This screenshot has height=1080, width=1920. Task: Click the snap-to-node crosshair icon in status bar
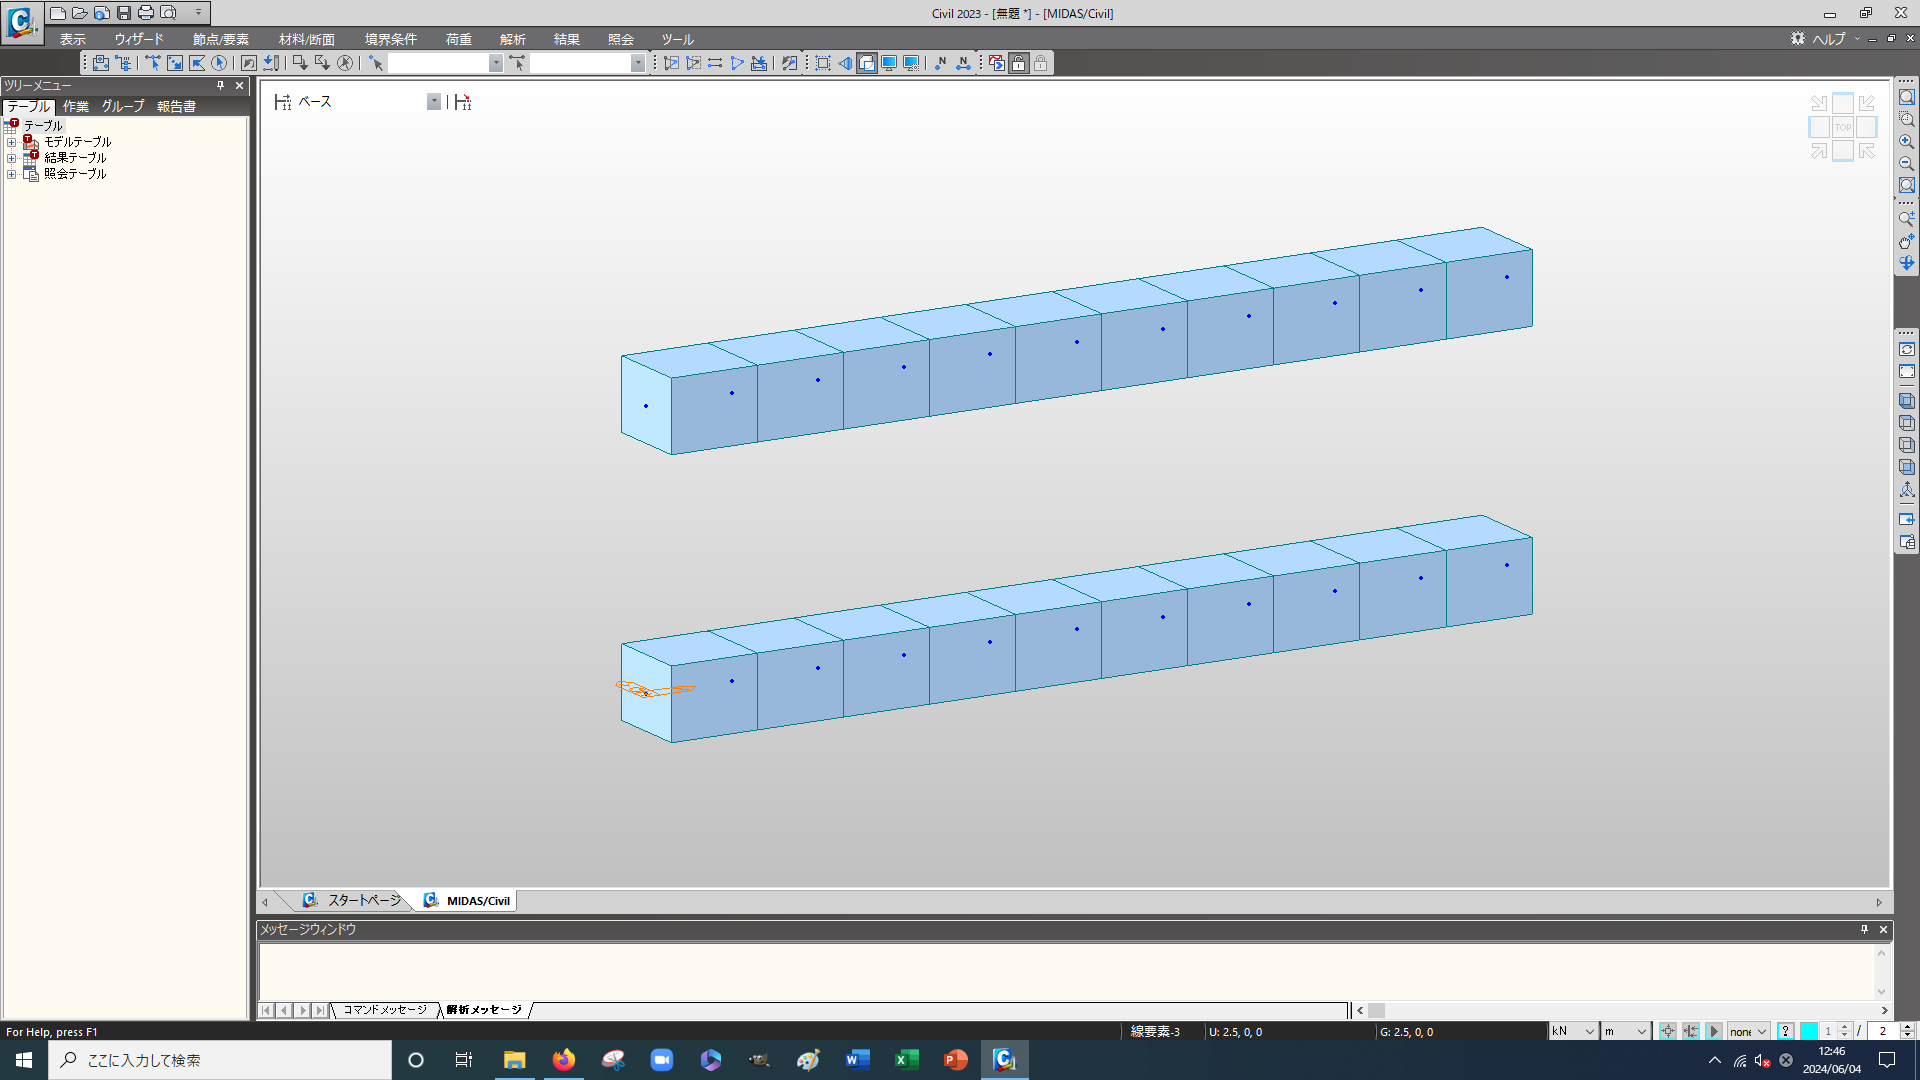pos(1668,1031)
